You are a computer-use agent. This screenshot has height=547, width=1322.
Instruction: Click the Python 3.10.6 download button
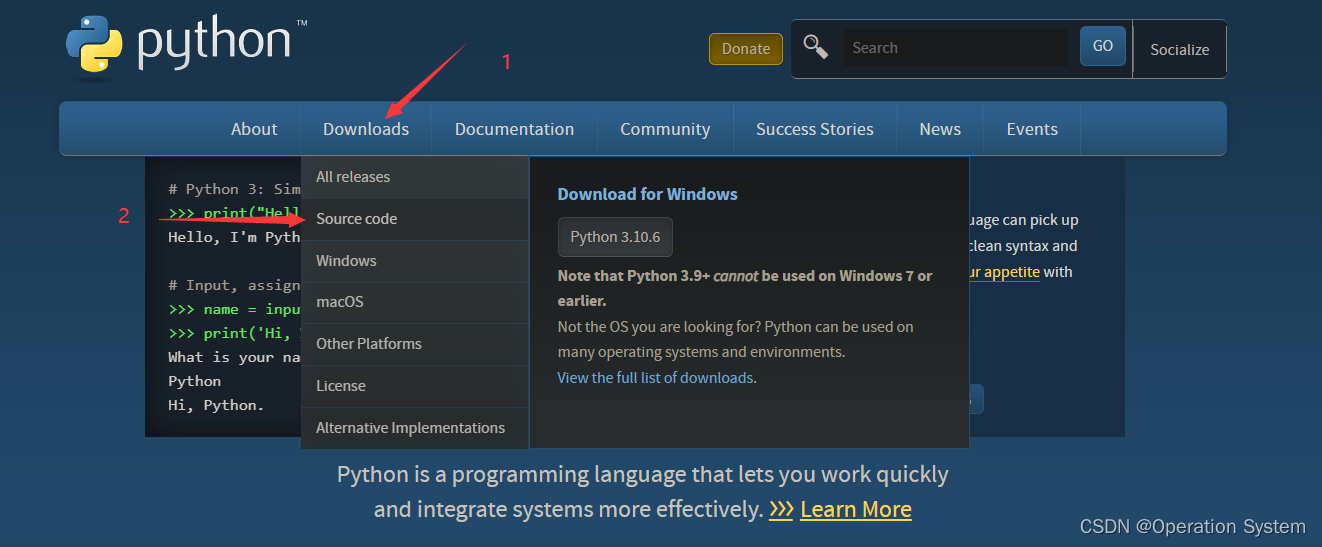(x=615, y=237)
